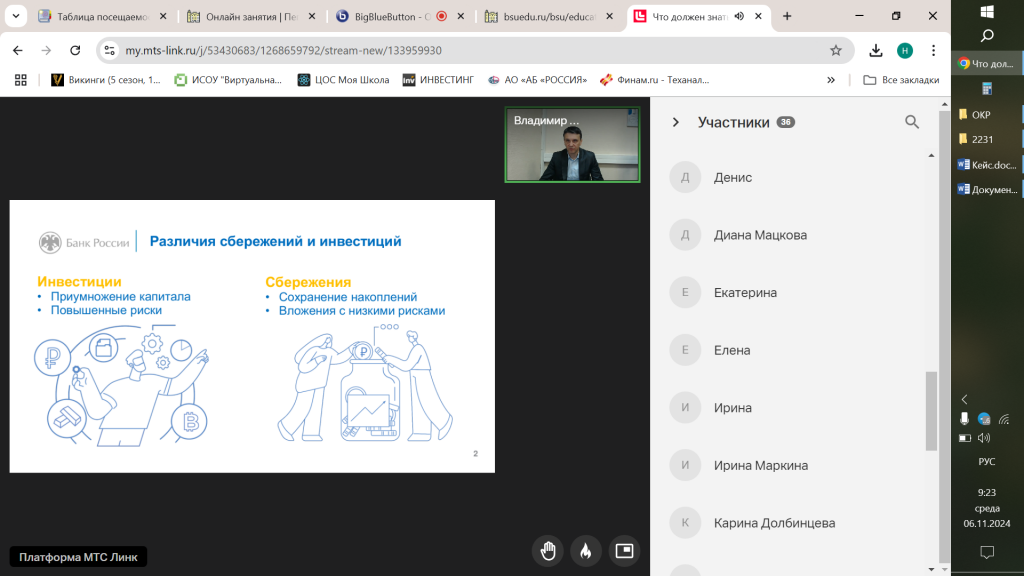The image size is (1024, 576).
Task: Select participant Диана Мацкова
Action: tap(760, 235)
